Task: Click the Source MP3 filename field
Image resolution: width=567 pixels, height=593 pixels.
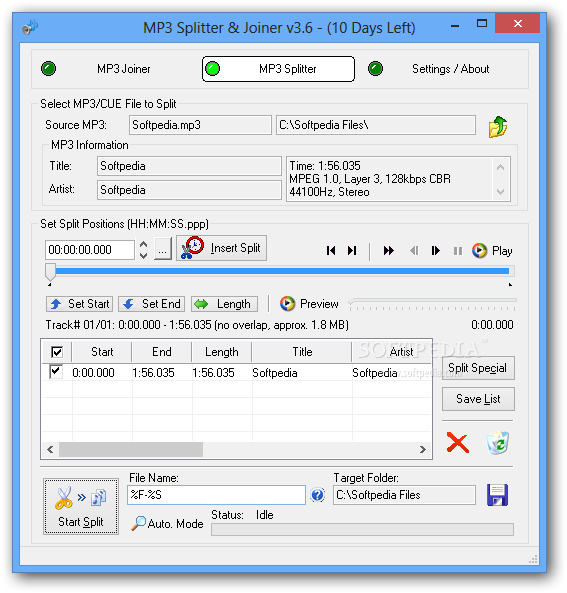Action: point(200,125)
